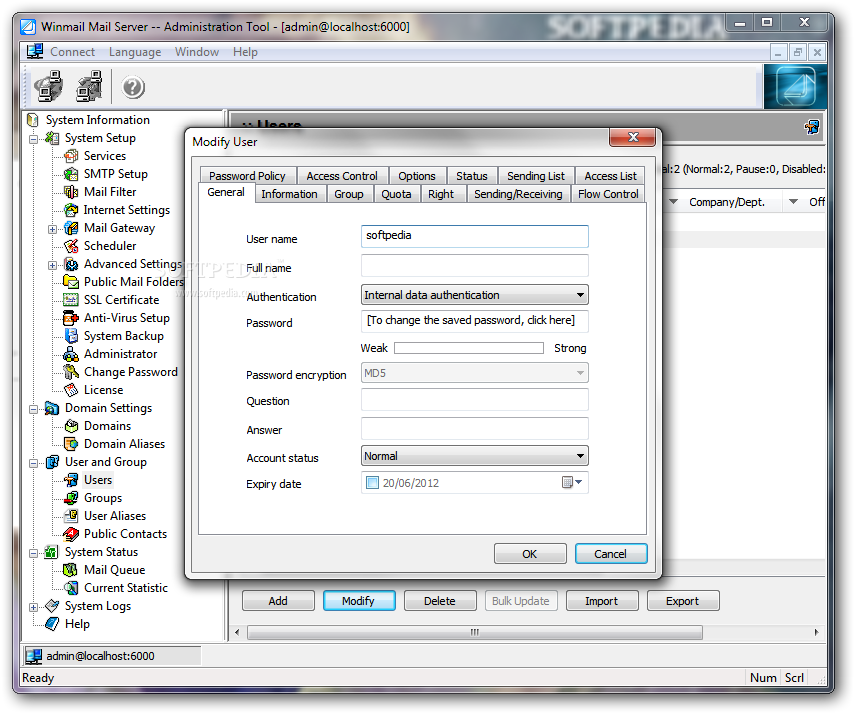Click the Add user button
The height and width of the screenshot is (714, 855).
tap(278, 601)
